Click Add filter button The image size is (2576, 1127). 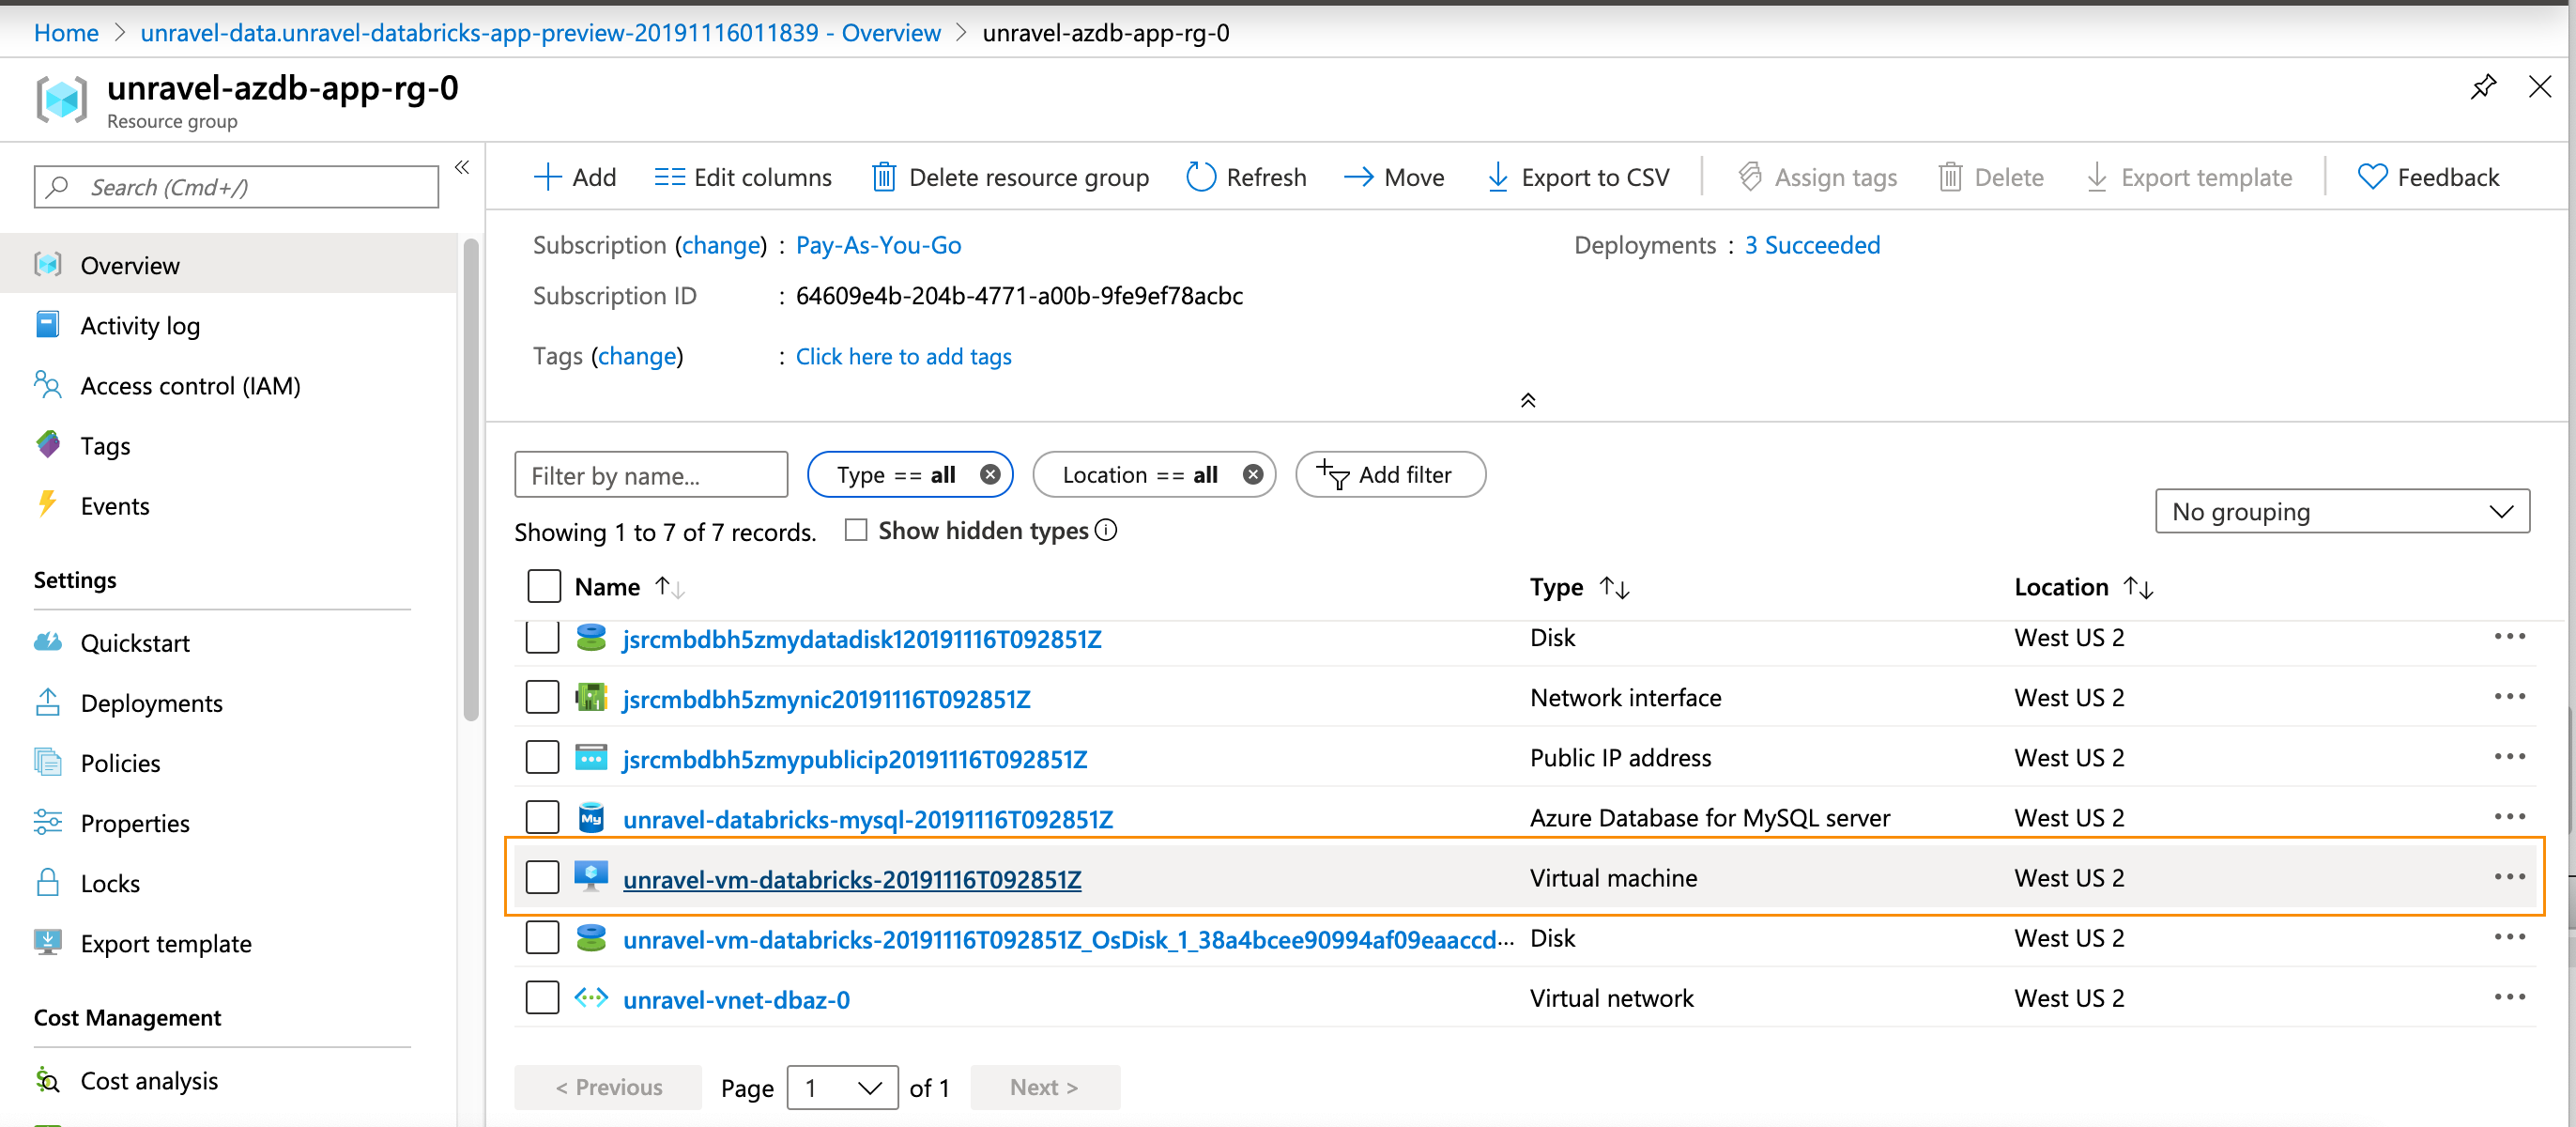[1390, 475]
